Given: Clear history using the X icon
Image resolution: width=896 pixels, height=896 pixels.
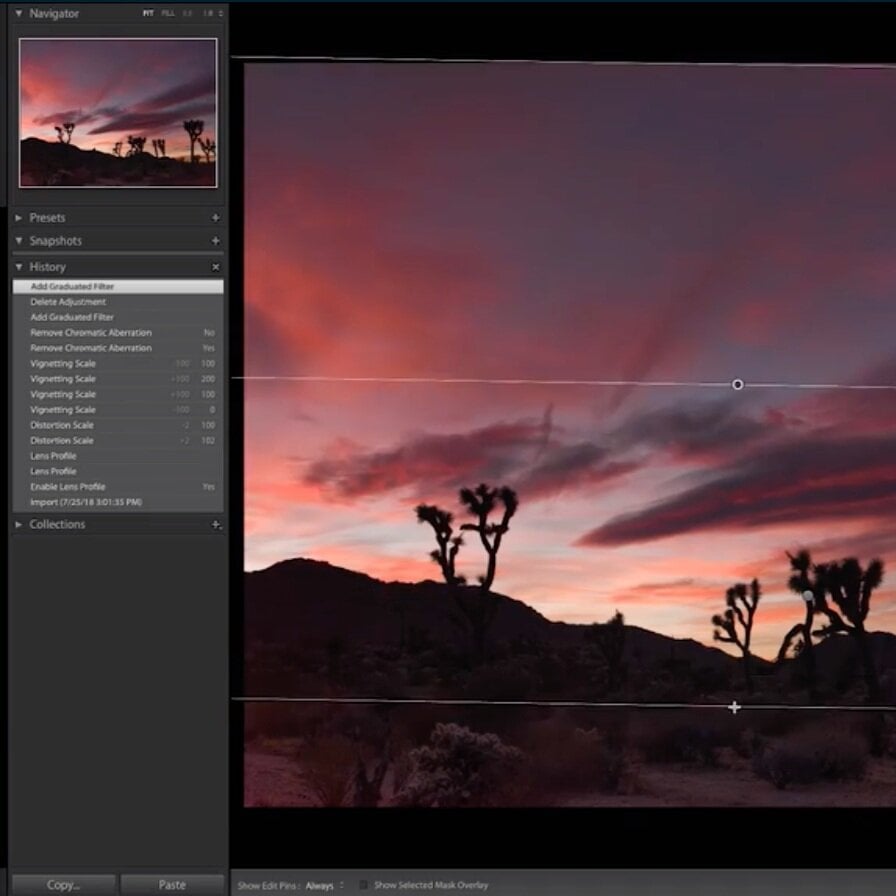Looking at the screenshot, I should point(215,268).
